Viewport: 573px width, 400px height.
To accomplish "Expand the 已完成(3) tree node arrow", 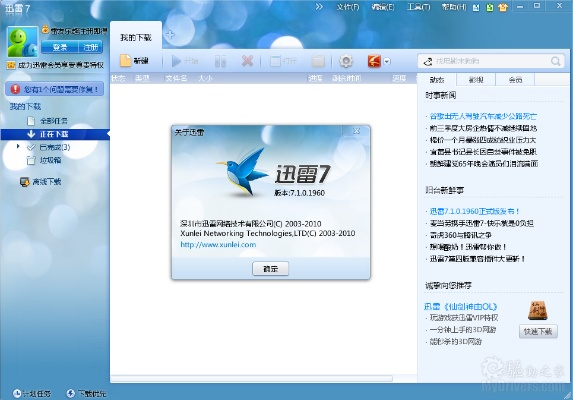I will tap(18, 146).
